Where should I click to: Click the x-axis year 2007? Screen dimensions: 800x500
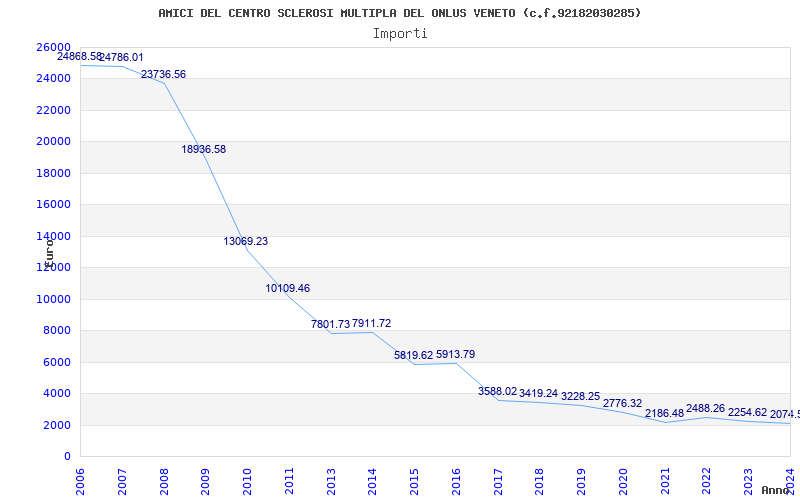click(x=122, y=482)
